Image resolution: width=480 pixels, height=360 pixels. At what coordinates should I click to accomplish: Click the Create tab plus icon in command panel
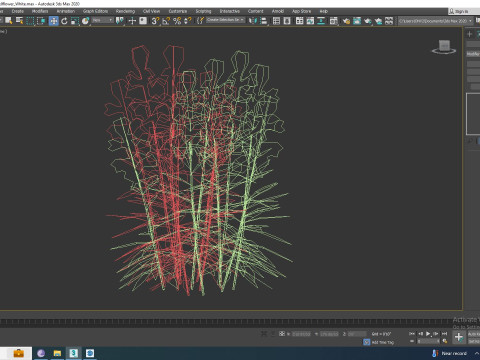[469, 34]
